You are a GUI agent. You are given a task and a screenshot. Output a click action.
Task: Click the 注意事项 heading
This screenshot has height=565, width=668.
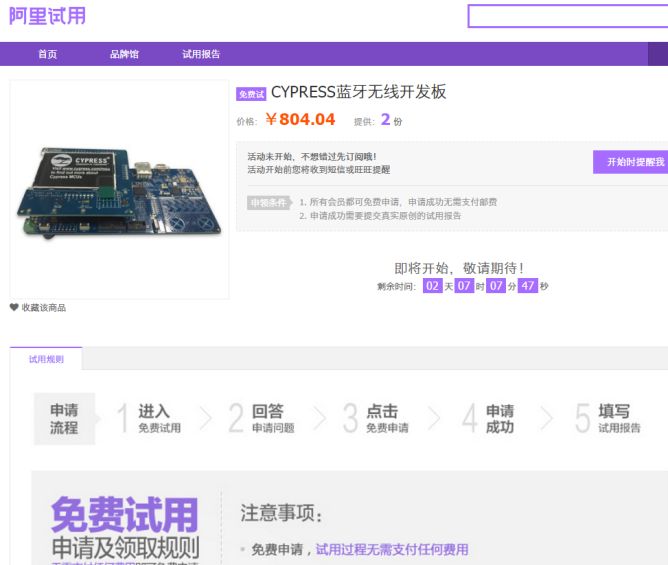pos(281,513)
